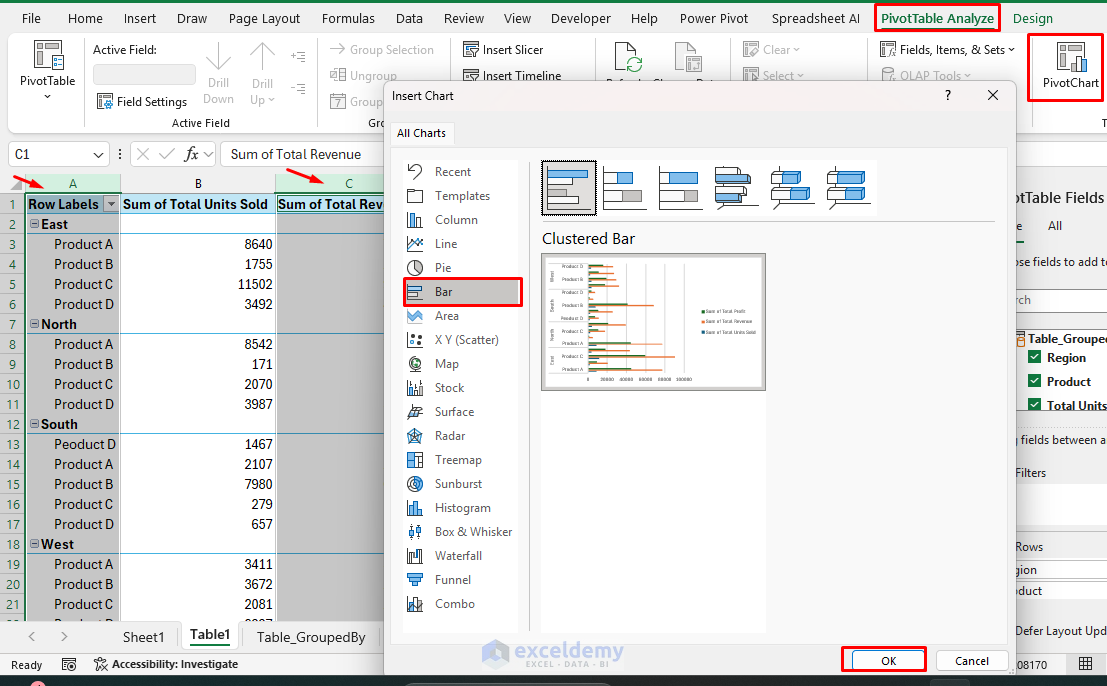Switch to the Design ribbon tab
Screen dimensions: 1107x686
pos(1032,18)
